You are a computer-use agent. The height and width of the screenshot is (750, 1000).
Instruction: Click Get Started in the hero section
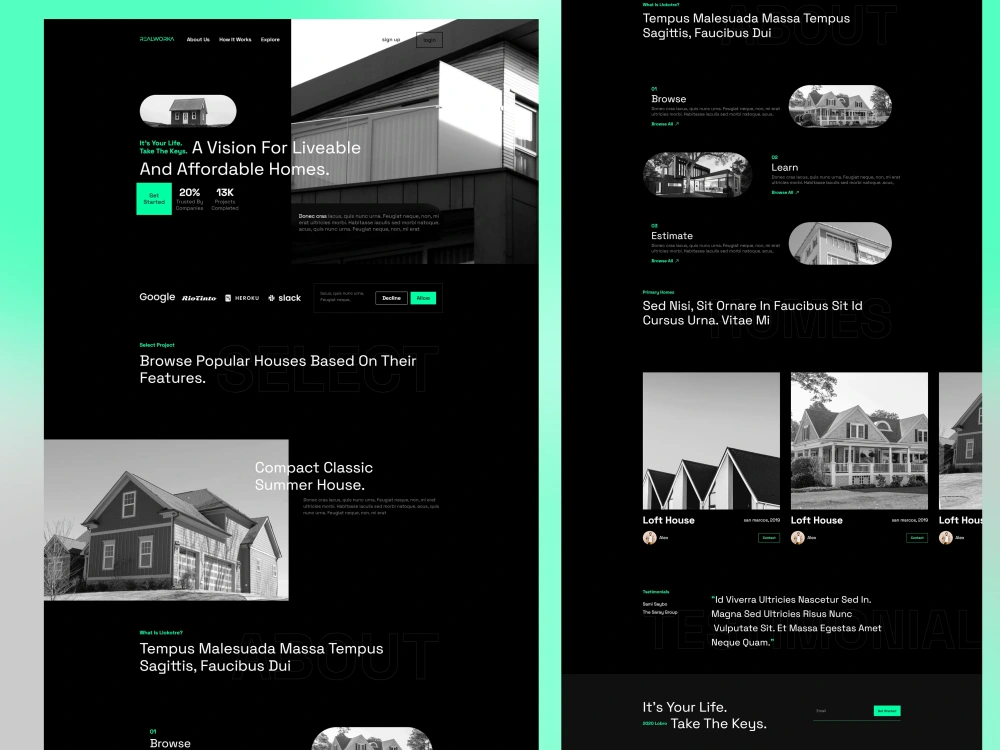pos(153,198)
